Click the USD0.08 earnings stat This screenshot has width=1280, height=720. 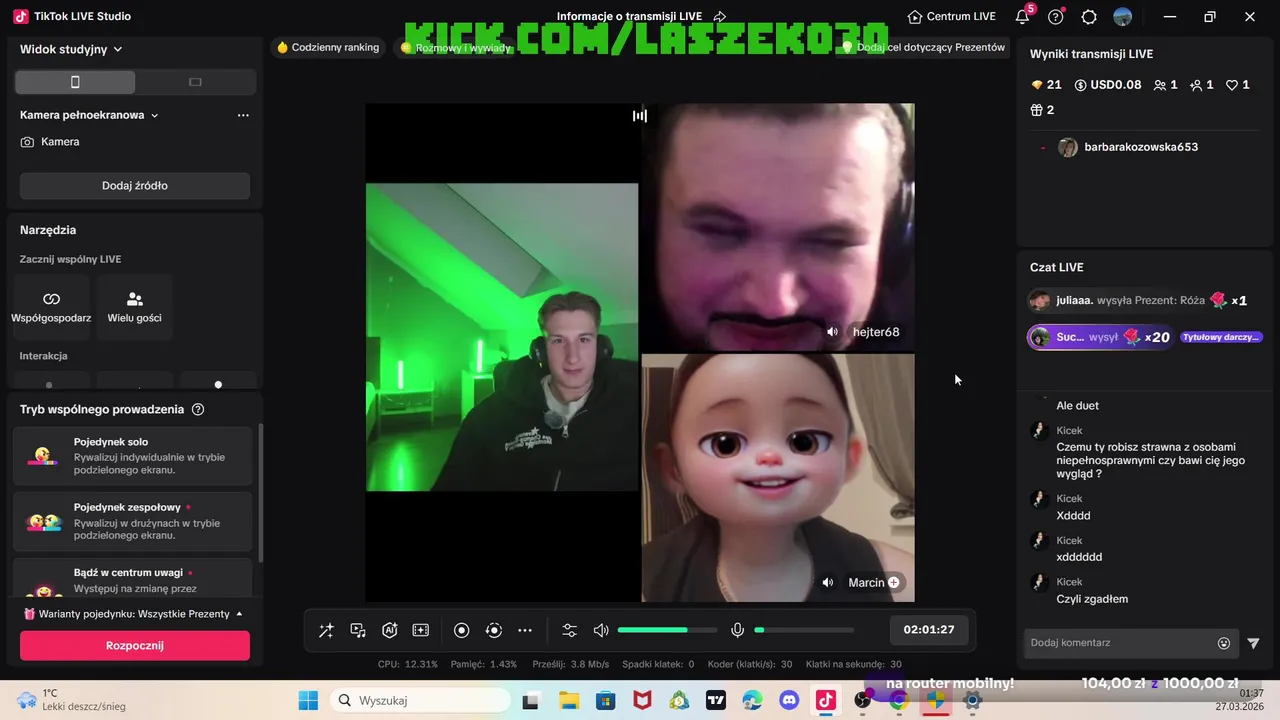(x=1108, y=85)
